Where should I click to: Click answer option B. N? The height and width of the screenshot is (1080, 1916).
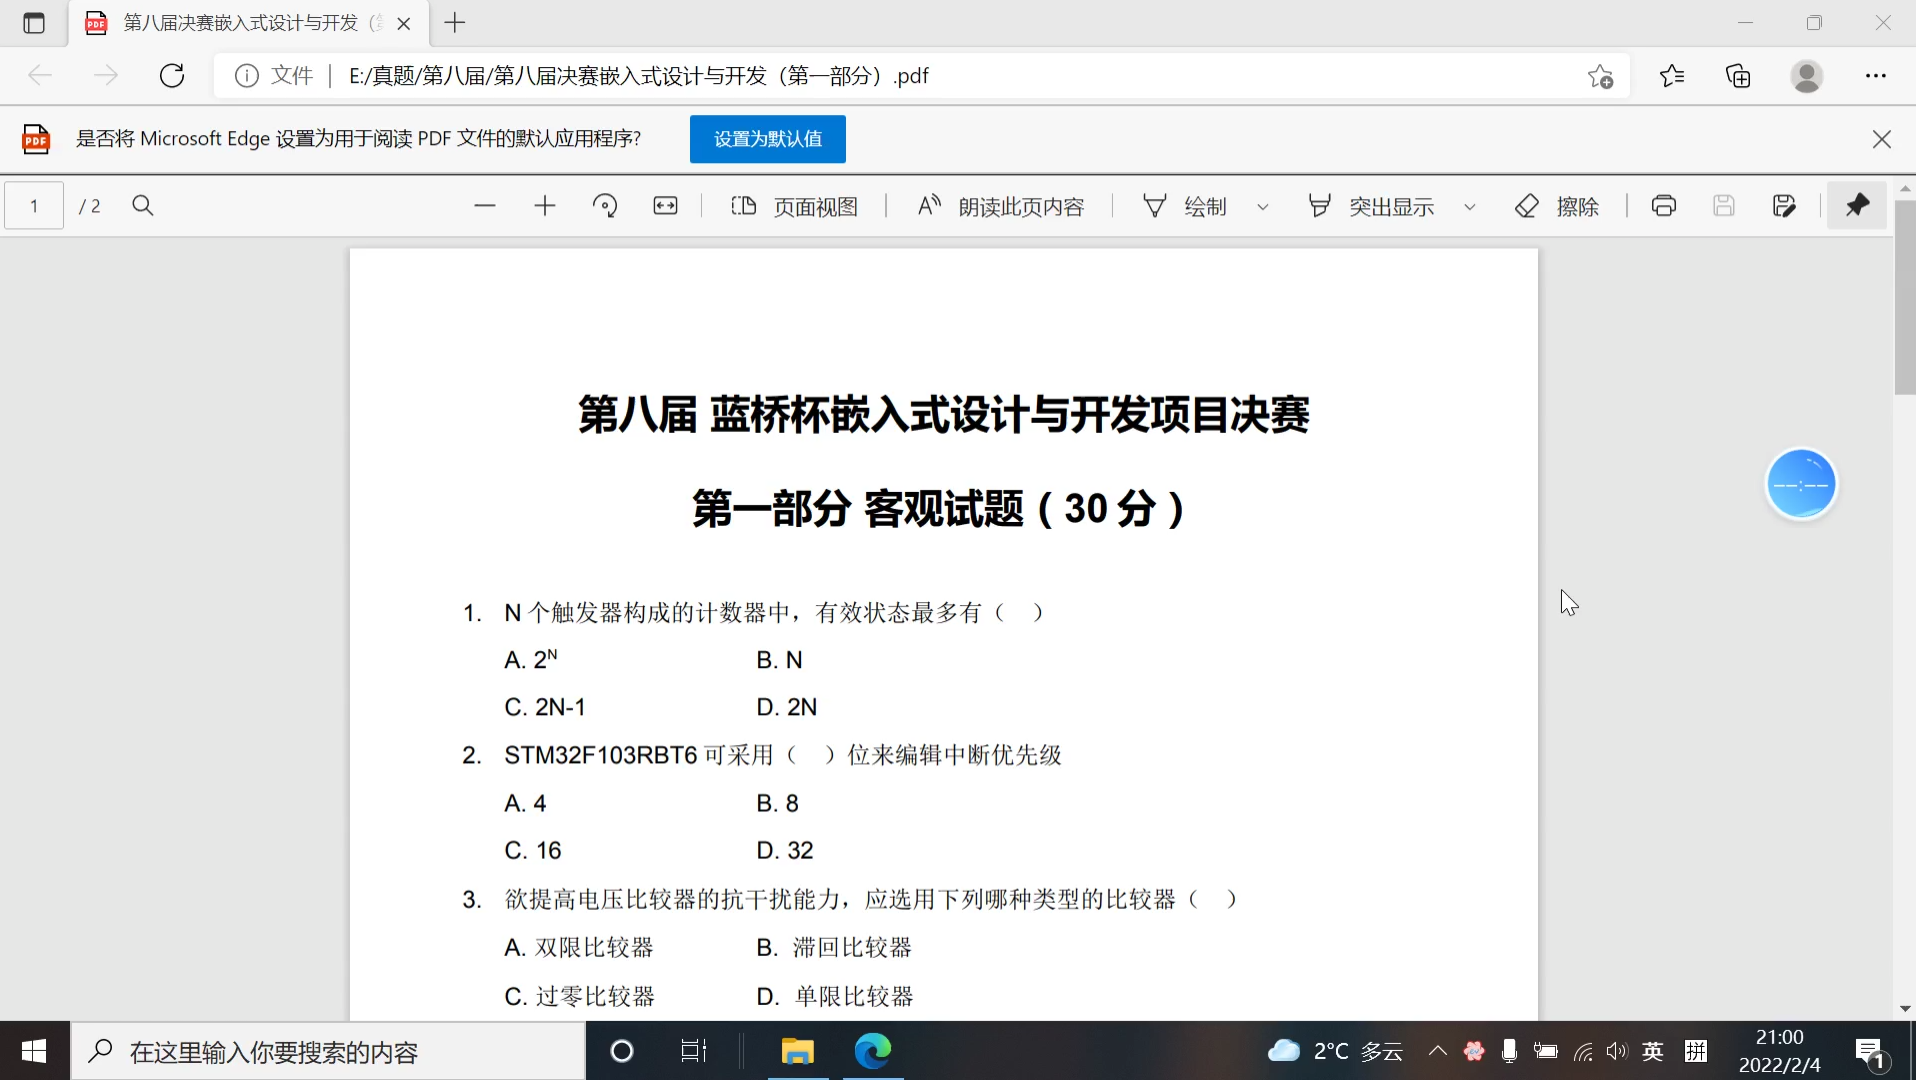[779, 660]
